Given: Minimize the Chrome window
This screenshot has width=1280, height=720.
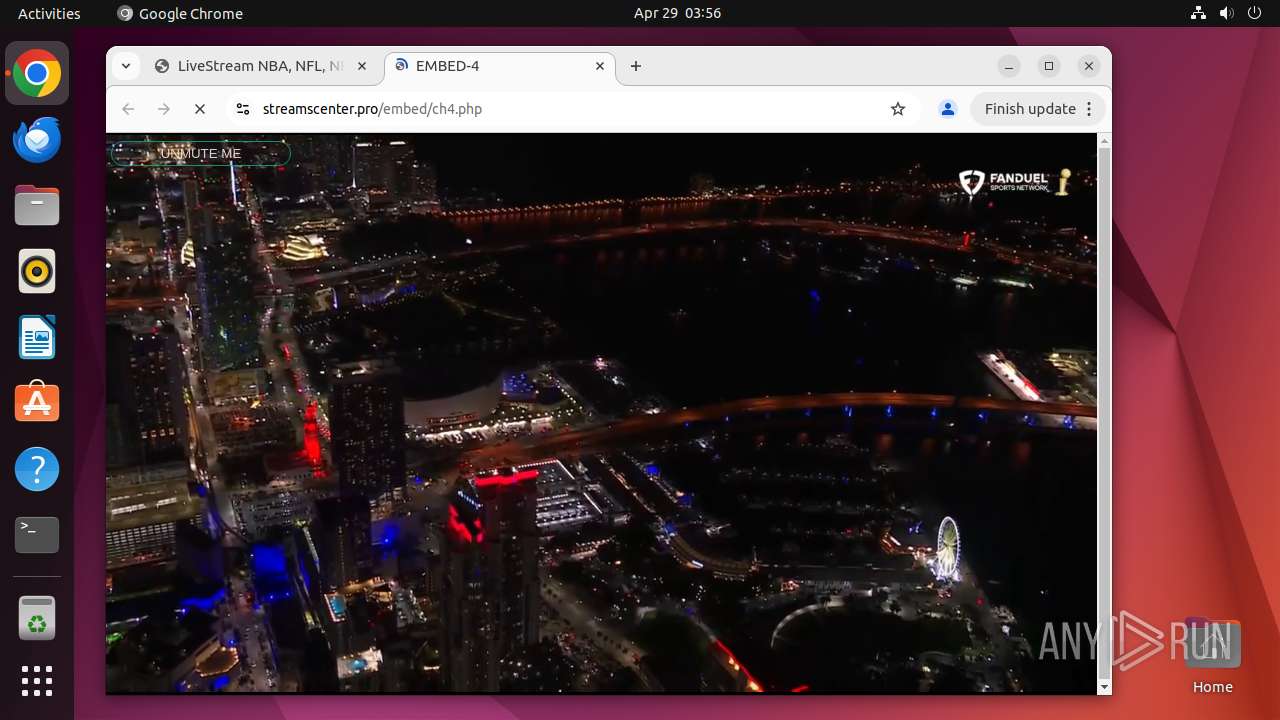Looking at the screenshot, I should pyautogui.click(x=1010, y=66).
